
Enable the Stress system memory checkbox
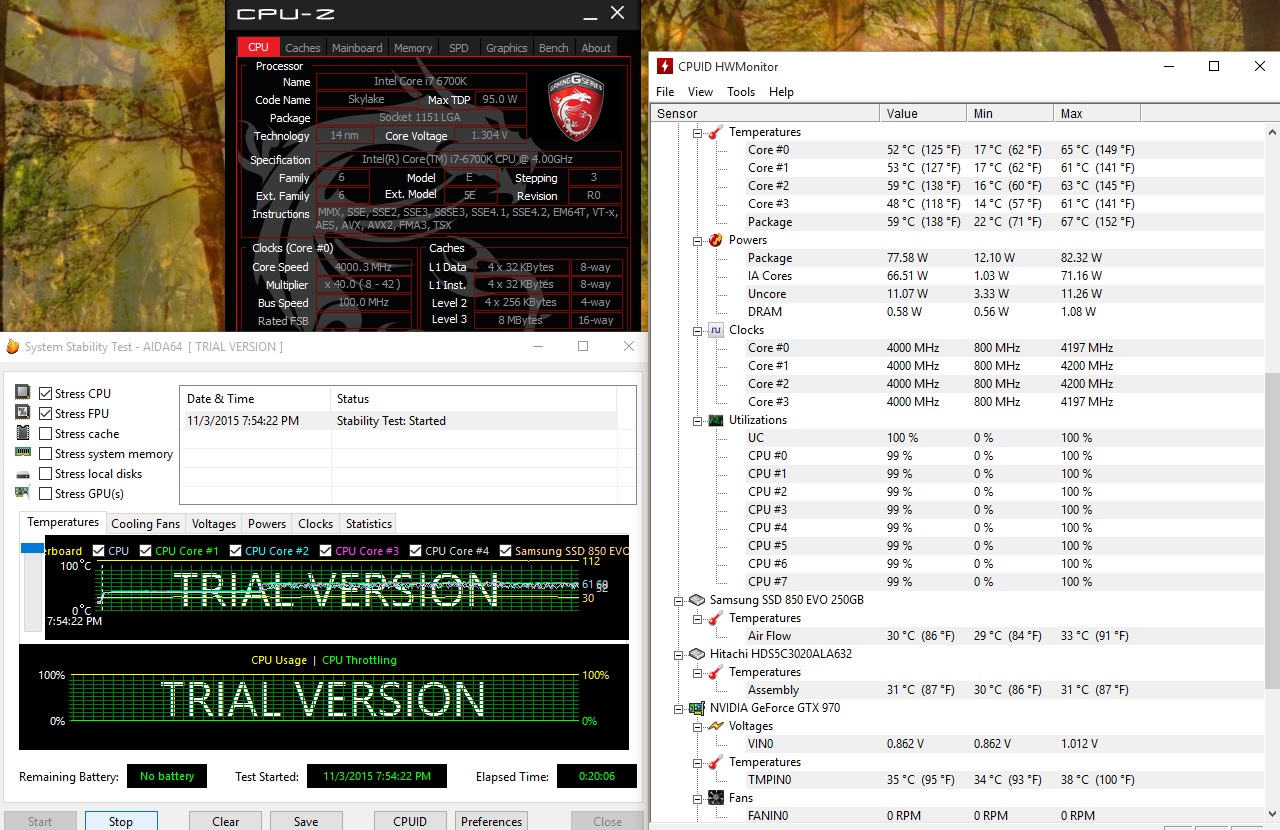[45, 454]
